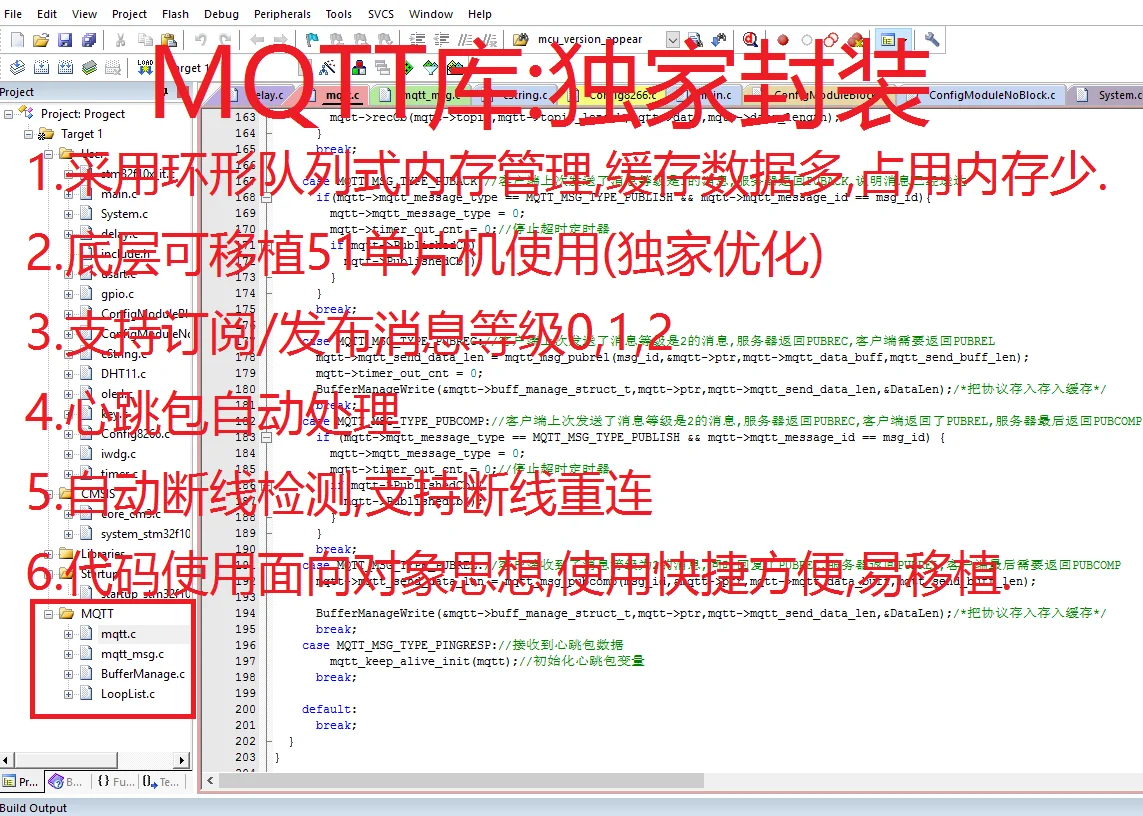Viewport: 1143px width, 816px height.
Task: Navigate forwards arrow icon
Action: tap(280, 39)
